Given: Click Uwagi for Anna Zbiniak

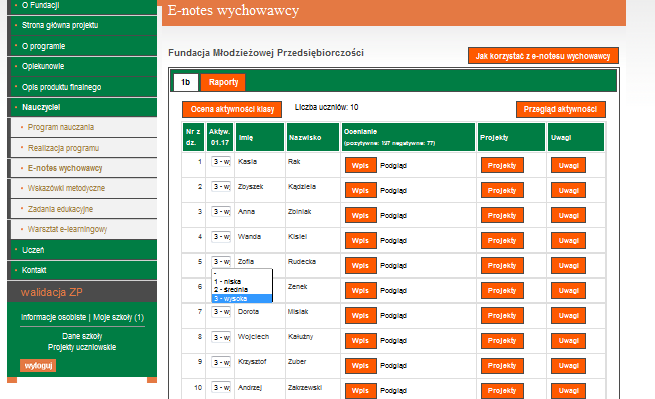Looking at the screenshot, I should click(569, 216).
